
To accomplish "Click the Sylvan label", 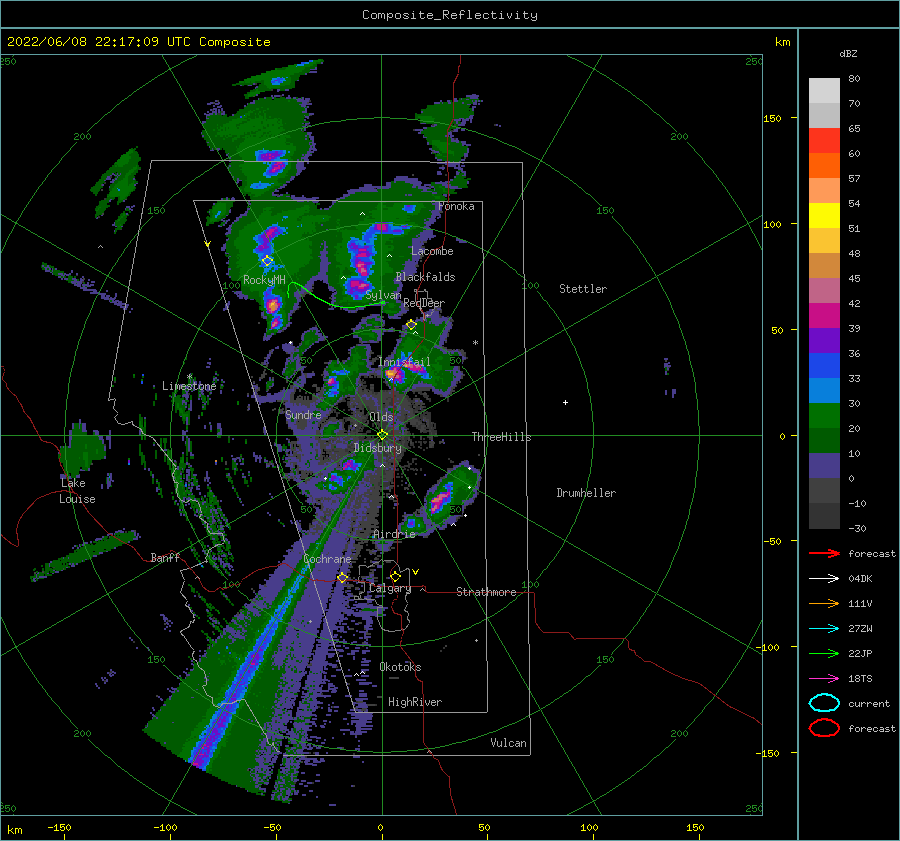I will (x=383, y=295).
